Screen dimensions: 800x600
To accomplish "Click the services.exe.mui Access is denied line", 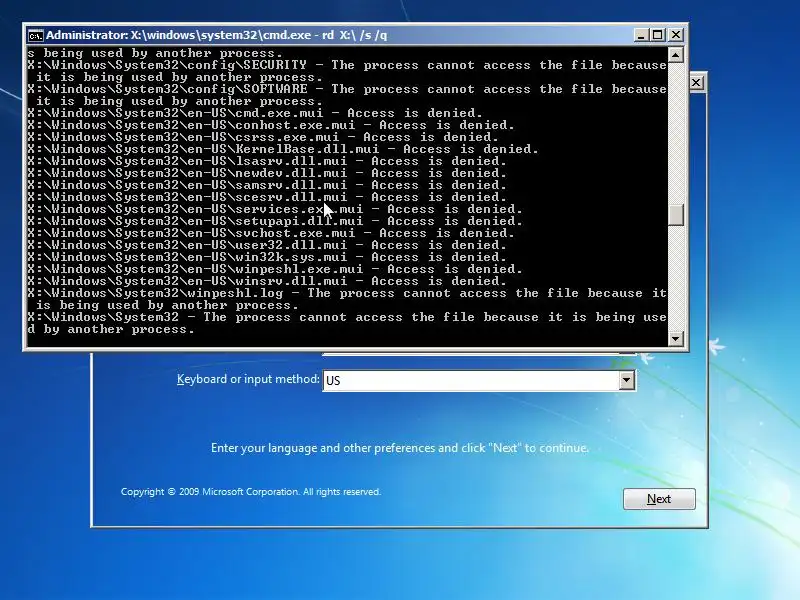I will point(275,209).
